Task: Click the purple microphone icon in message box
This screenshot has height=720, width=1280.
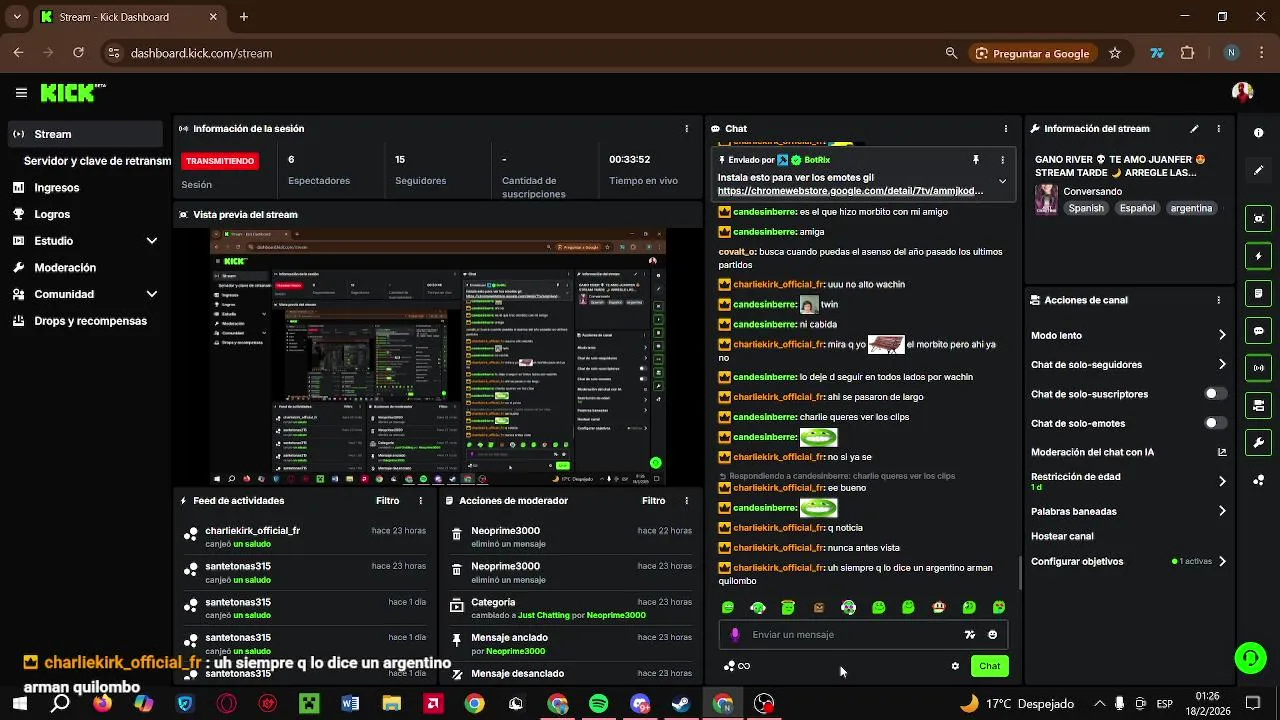Action: pos(735,635)
